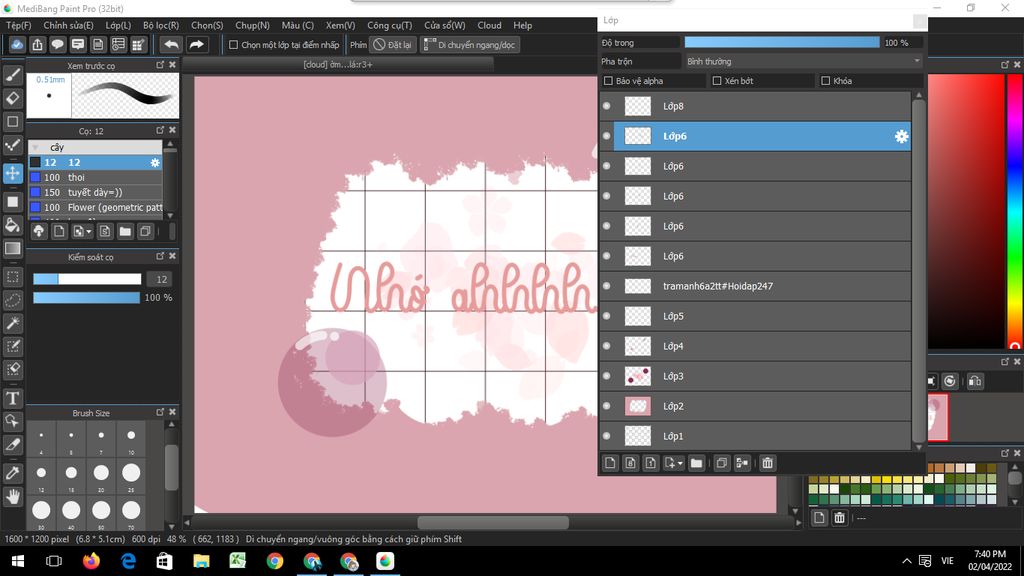Select the Eyedropper tool
The height and width of the screenshot is (576, 1024).
tap(12, 473)
